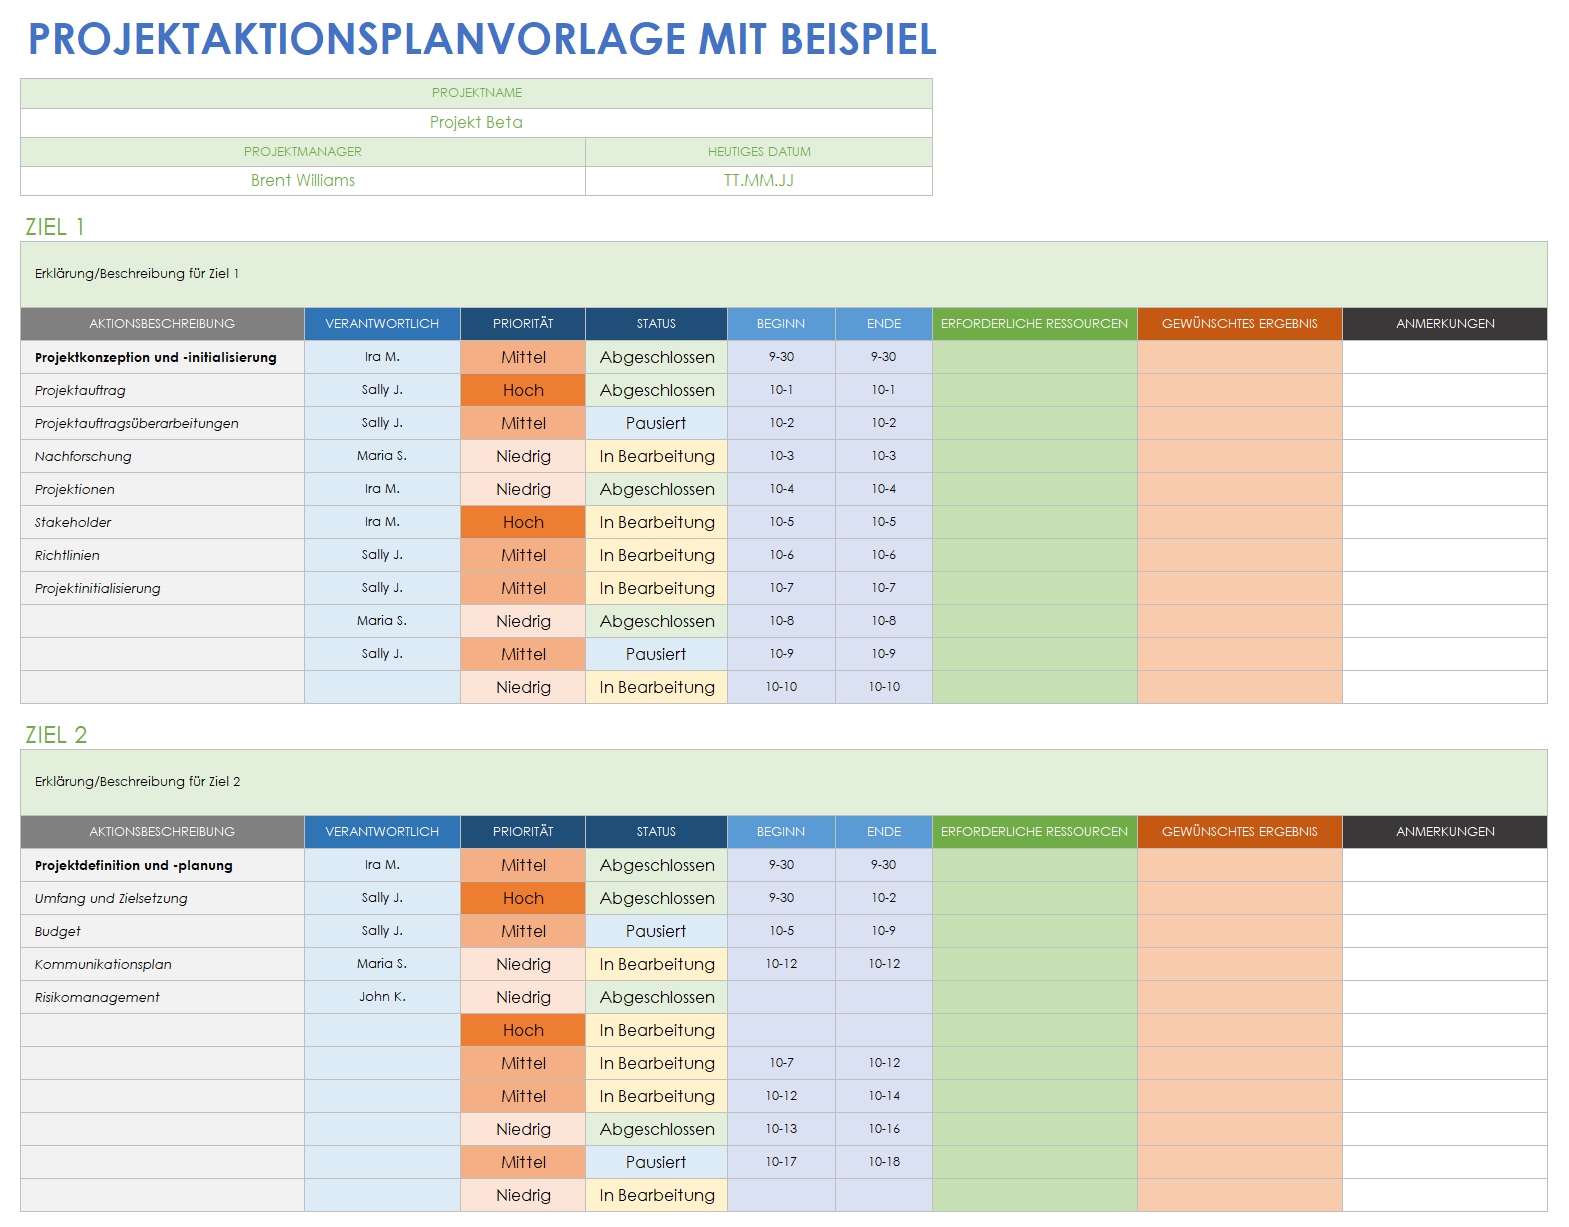1569x1227 pixels.
Task: Select the 'Projektauftragsüberarbeitungen' cell
Action: pyautogui.click(x=162, y=423)
